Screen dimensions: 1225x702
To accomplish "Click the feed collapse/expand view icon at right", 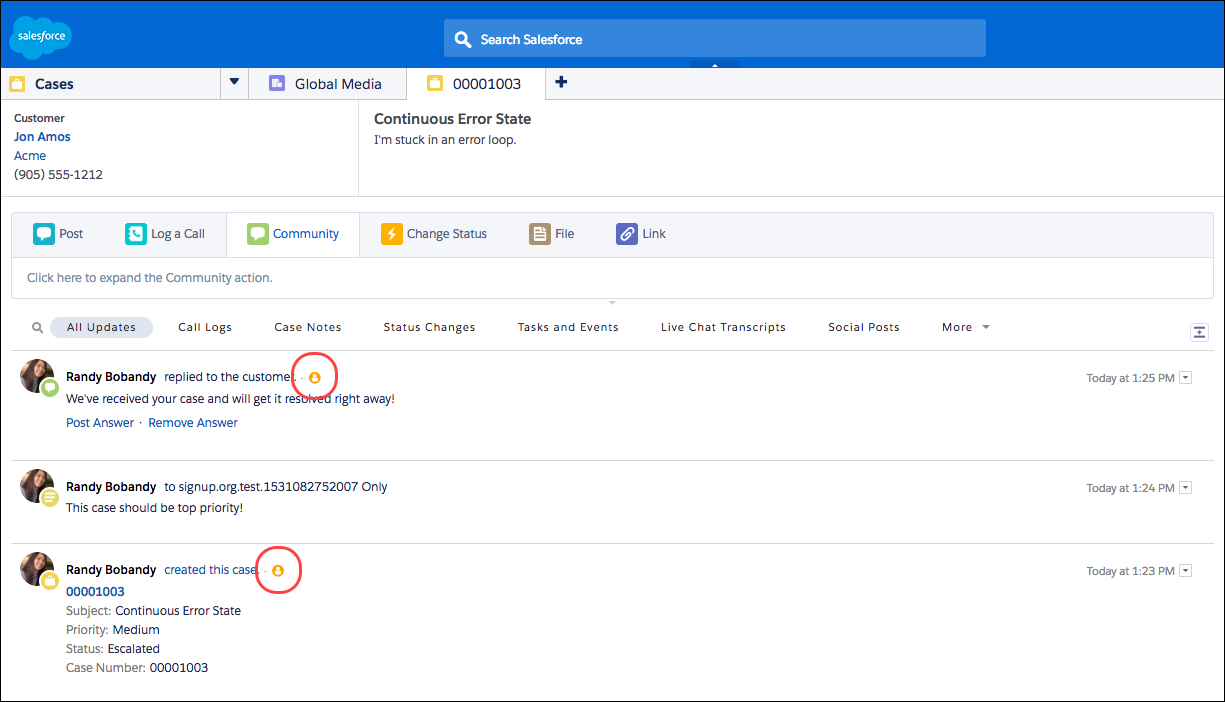I will click(1200, 332).
